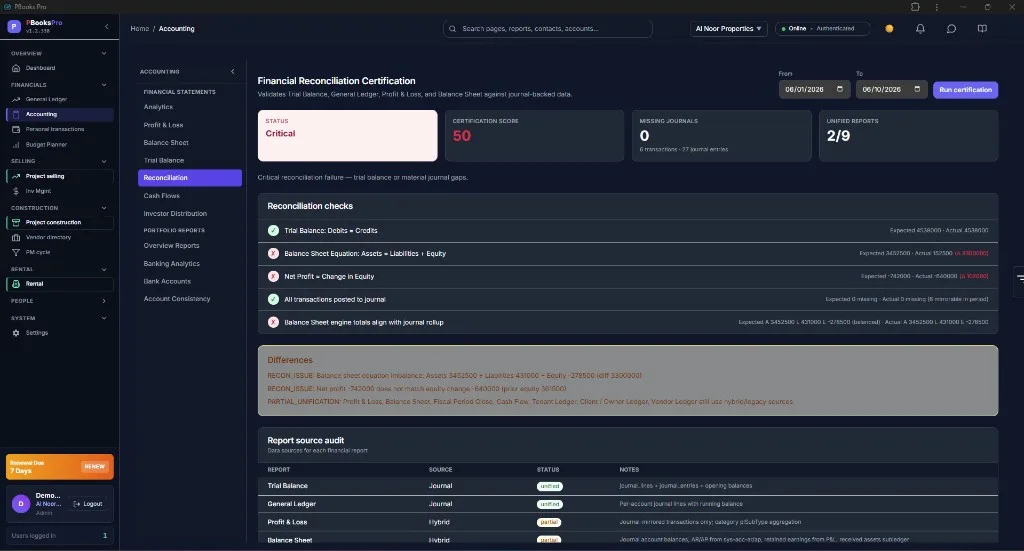Select the Reconciliation menu item
The image size is (1024, 551).
pos(190,178)
